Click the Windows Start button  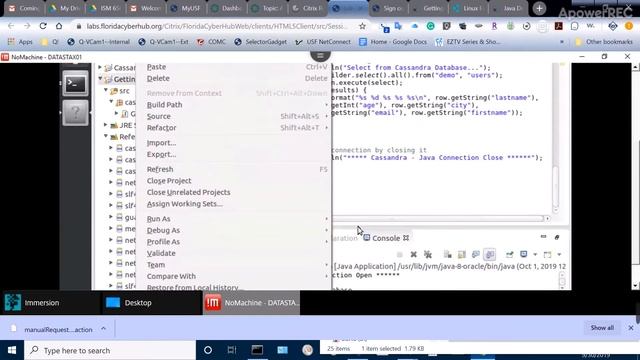pyautogui.click(x=12, y=350)
